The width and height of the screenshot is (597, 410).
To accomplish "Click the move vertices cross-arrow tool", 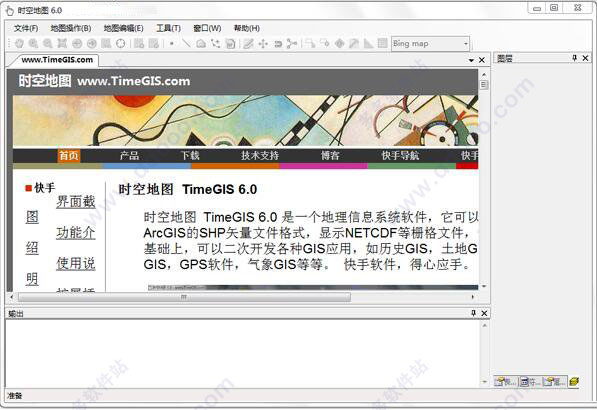I will (263, 44).
